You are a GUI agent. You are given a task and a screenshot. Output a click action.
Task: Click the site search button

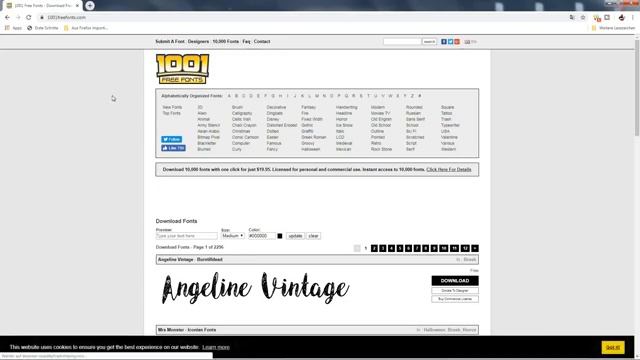(x=429, y=42)
